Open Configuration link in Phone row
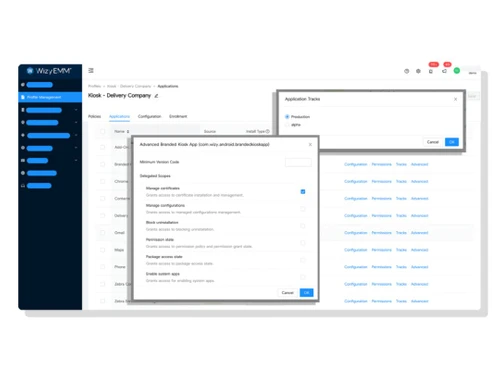 [x=356, y=267]
